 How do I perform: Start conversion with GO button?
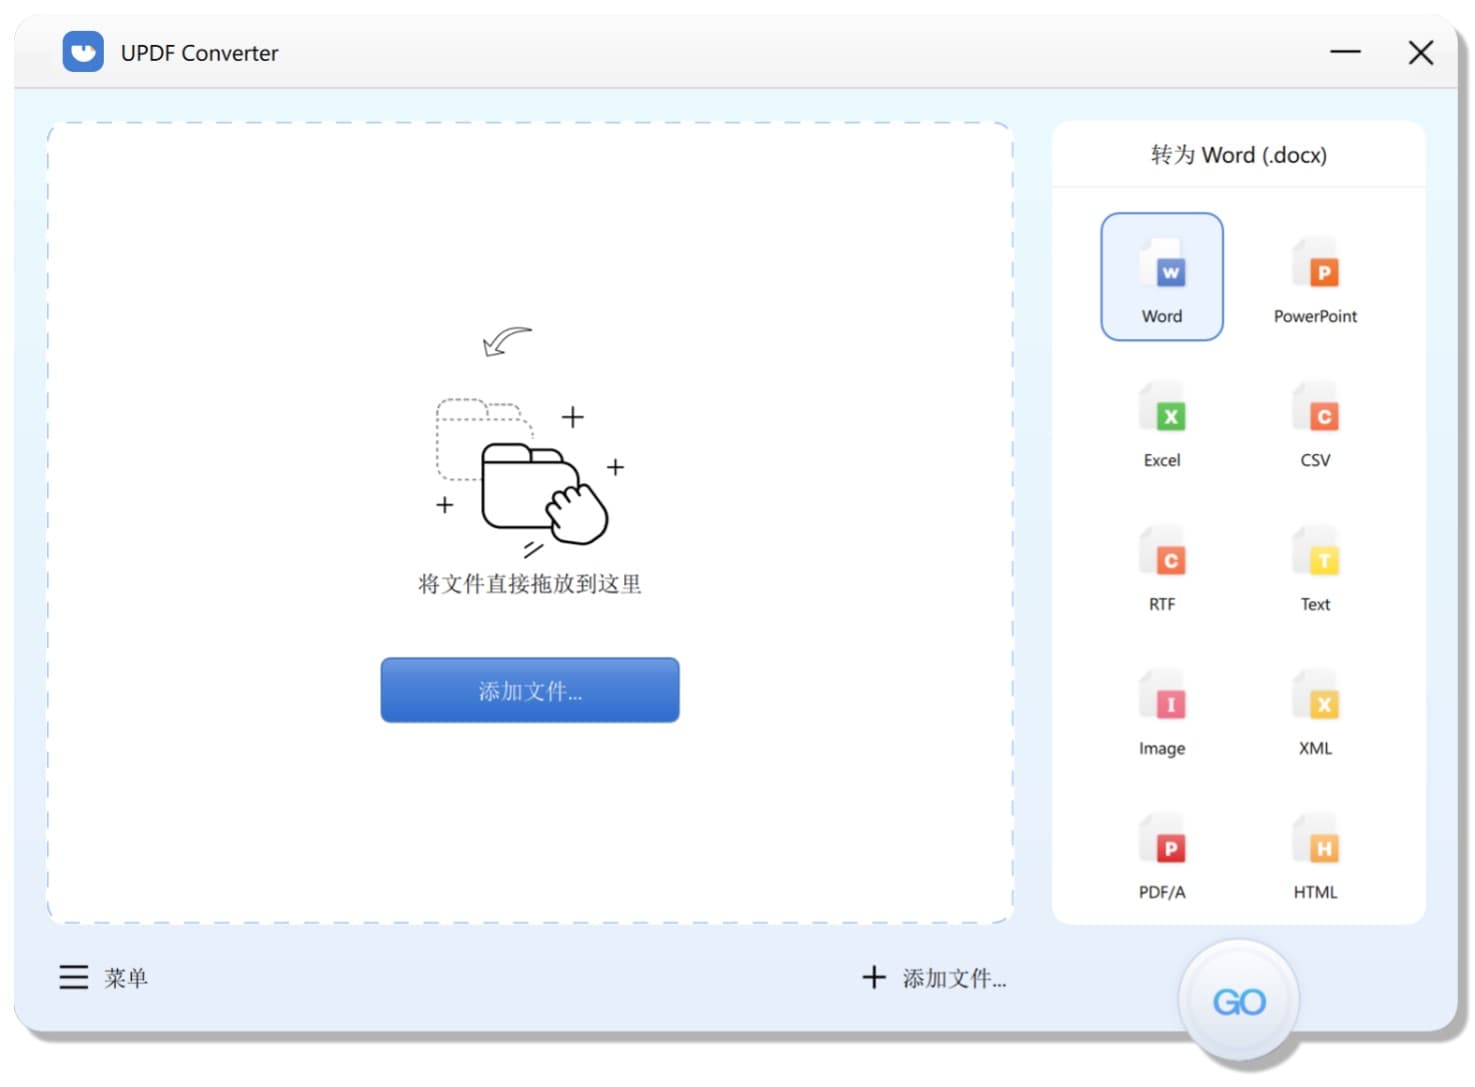pyautogui.click(x=1238, y=1000)
